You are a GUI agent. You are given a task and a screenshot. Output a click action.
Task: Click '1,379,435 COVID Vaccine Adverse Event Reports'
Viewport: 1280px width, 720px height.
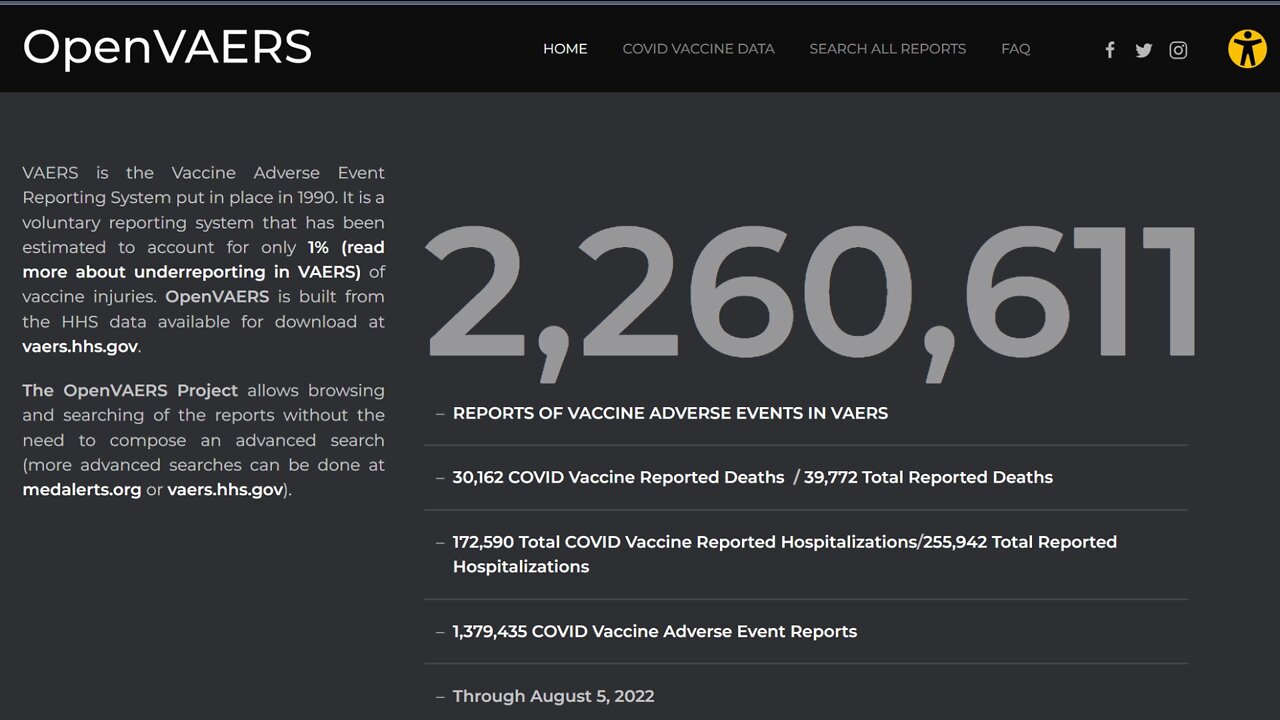(x=655, y=632)
